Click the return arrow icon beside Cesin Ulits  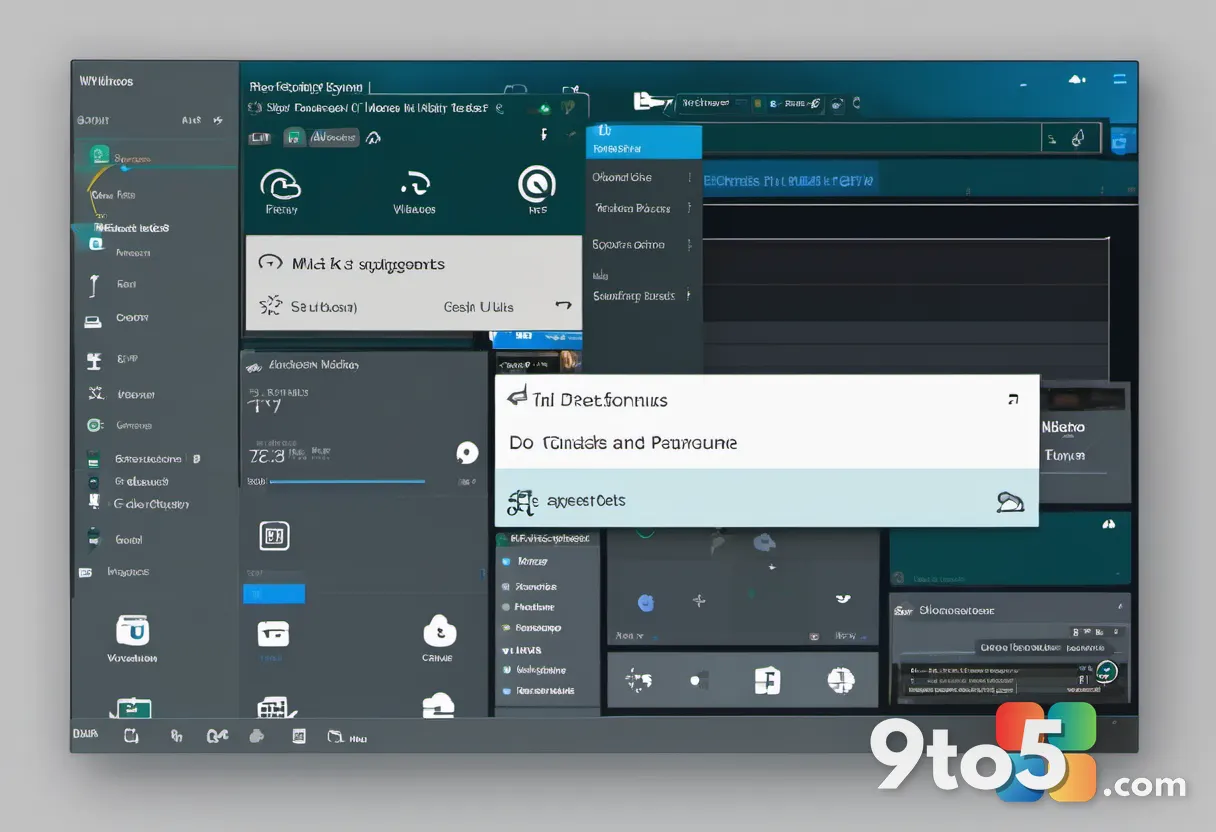[563, 305]
